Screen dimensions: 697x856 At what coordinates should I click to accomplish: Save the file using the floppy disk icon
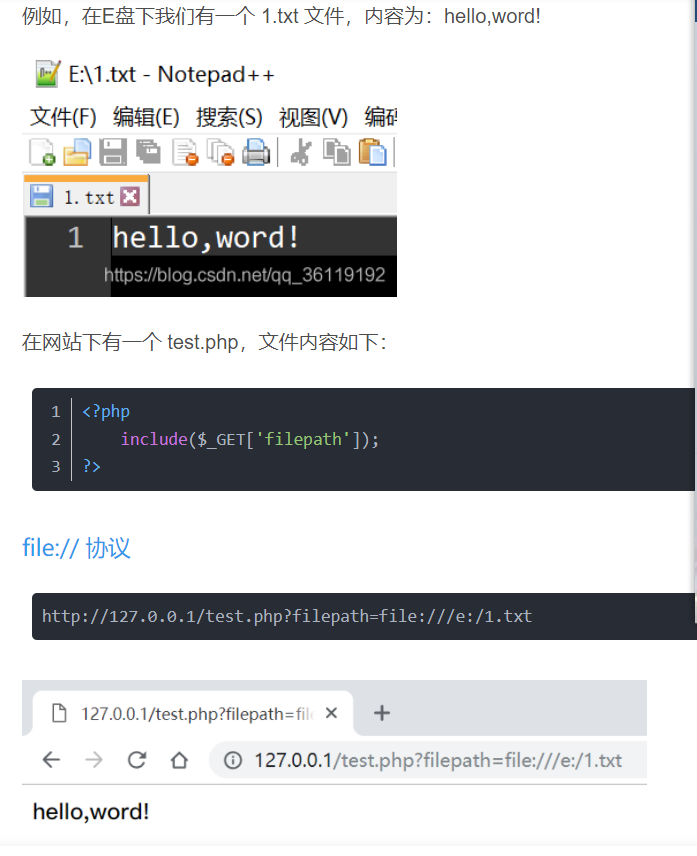113,152
